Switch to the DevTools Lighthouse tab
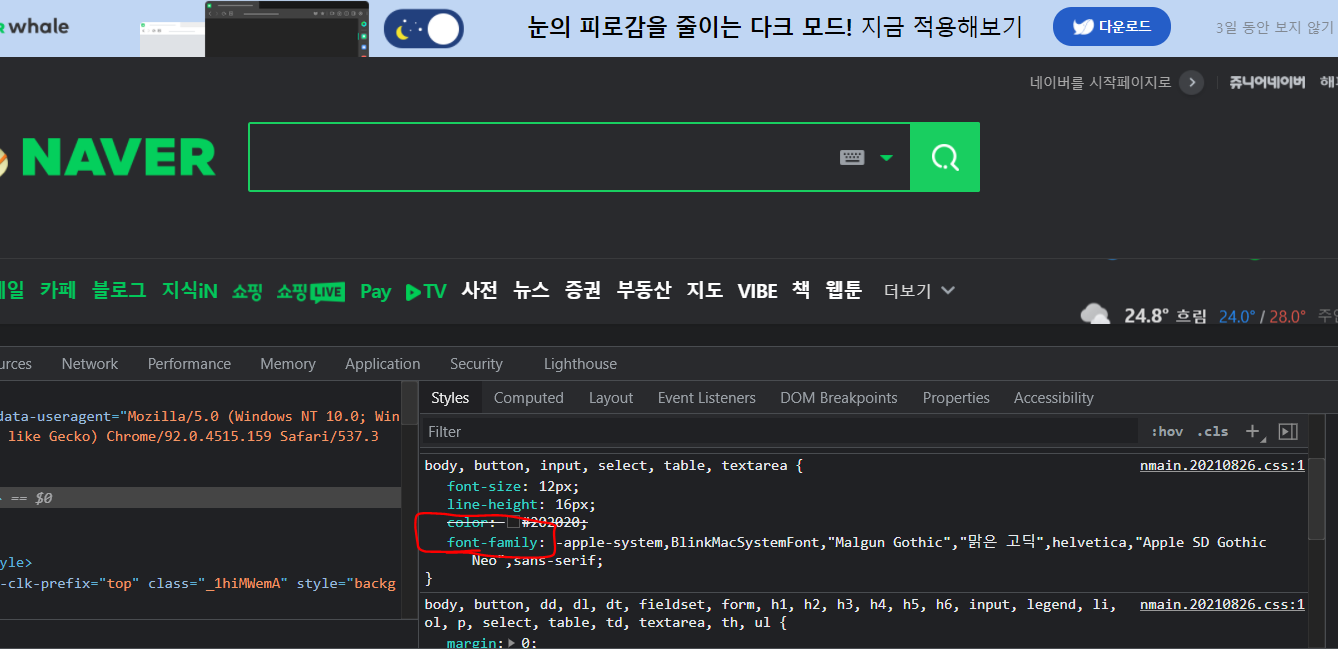The image size is (1338, 649). point(580,364)
